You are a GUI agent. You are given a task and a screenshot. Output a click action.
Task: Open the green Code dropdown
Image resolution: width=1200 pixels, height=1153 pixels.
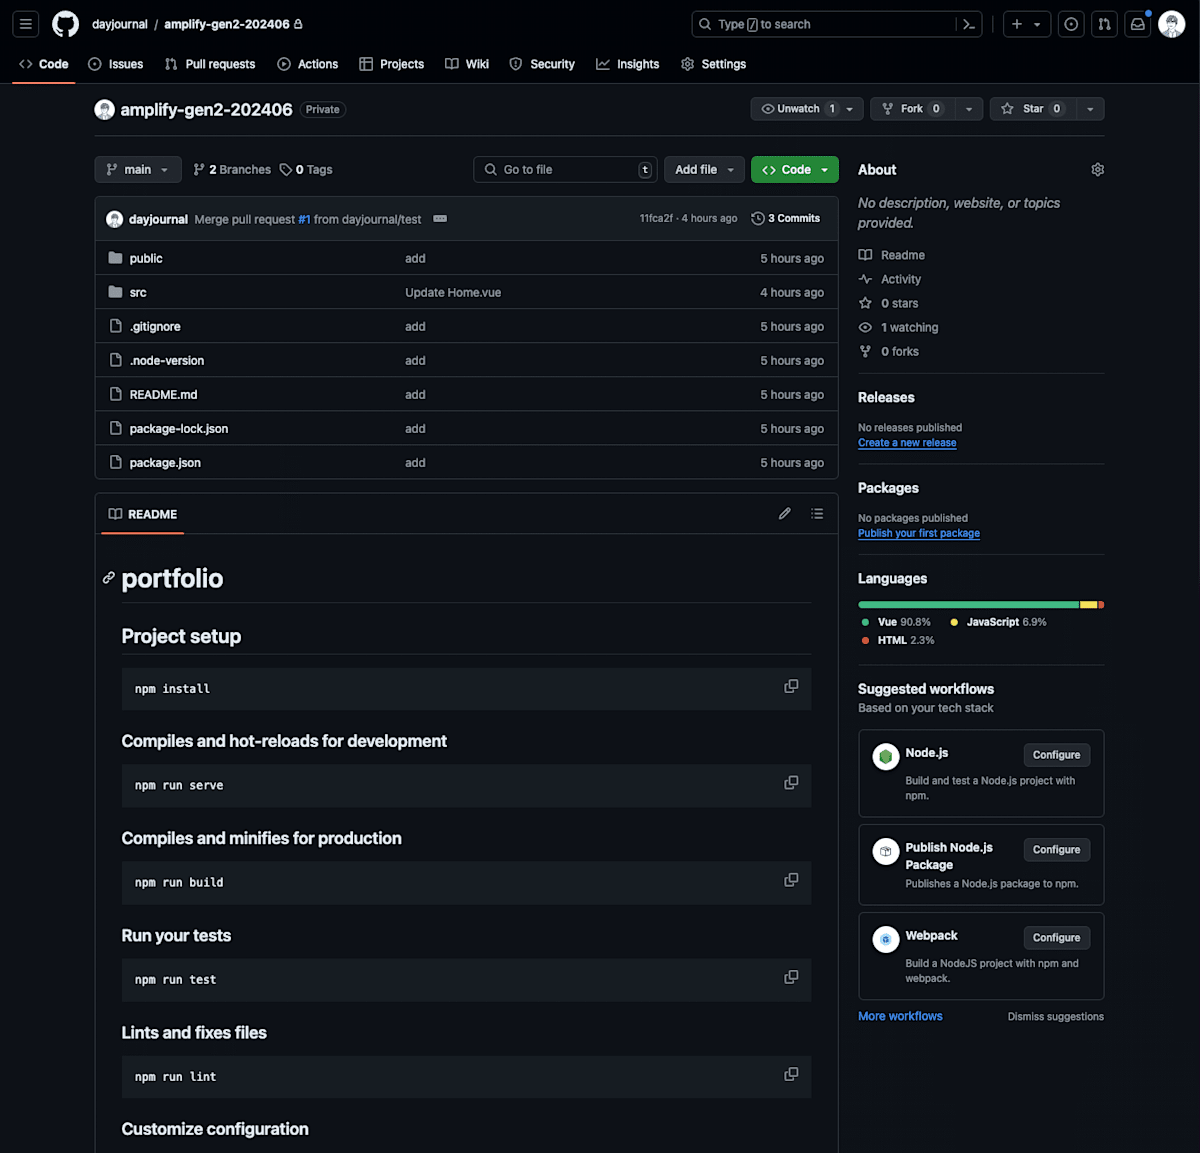coord(795,170)
